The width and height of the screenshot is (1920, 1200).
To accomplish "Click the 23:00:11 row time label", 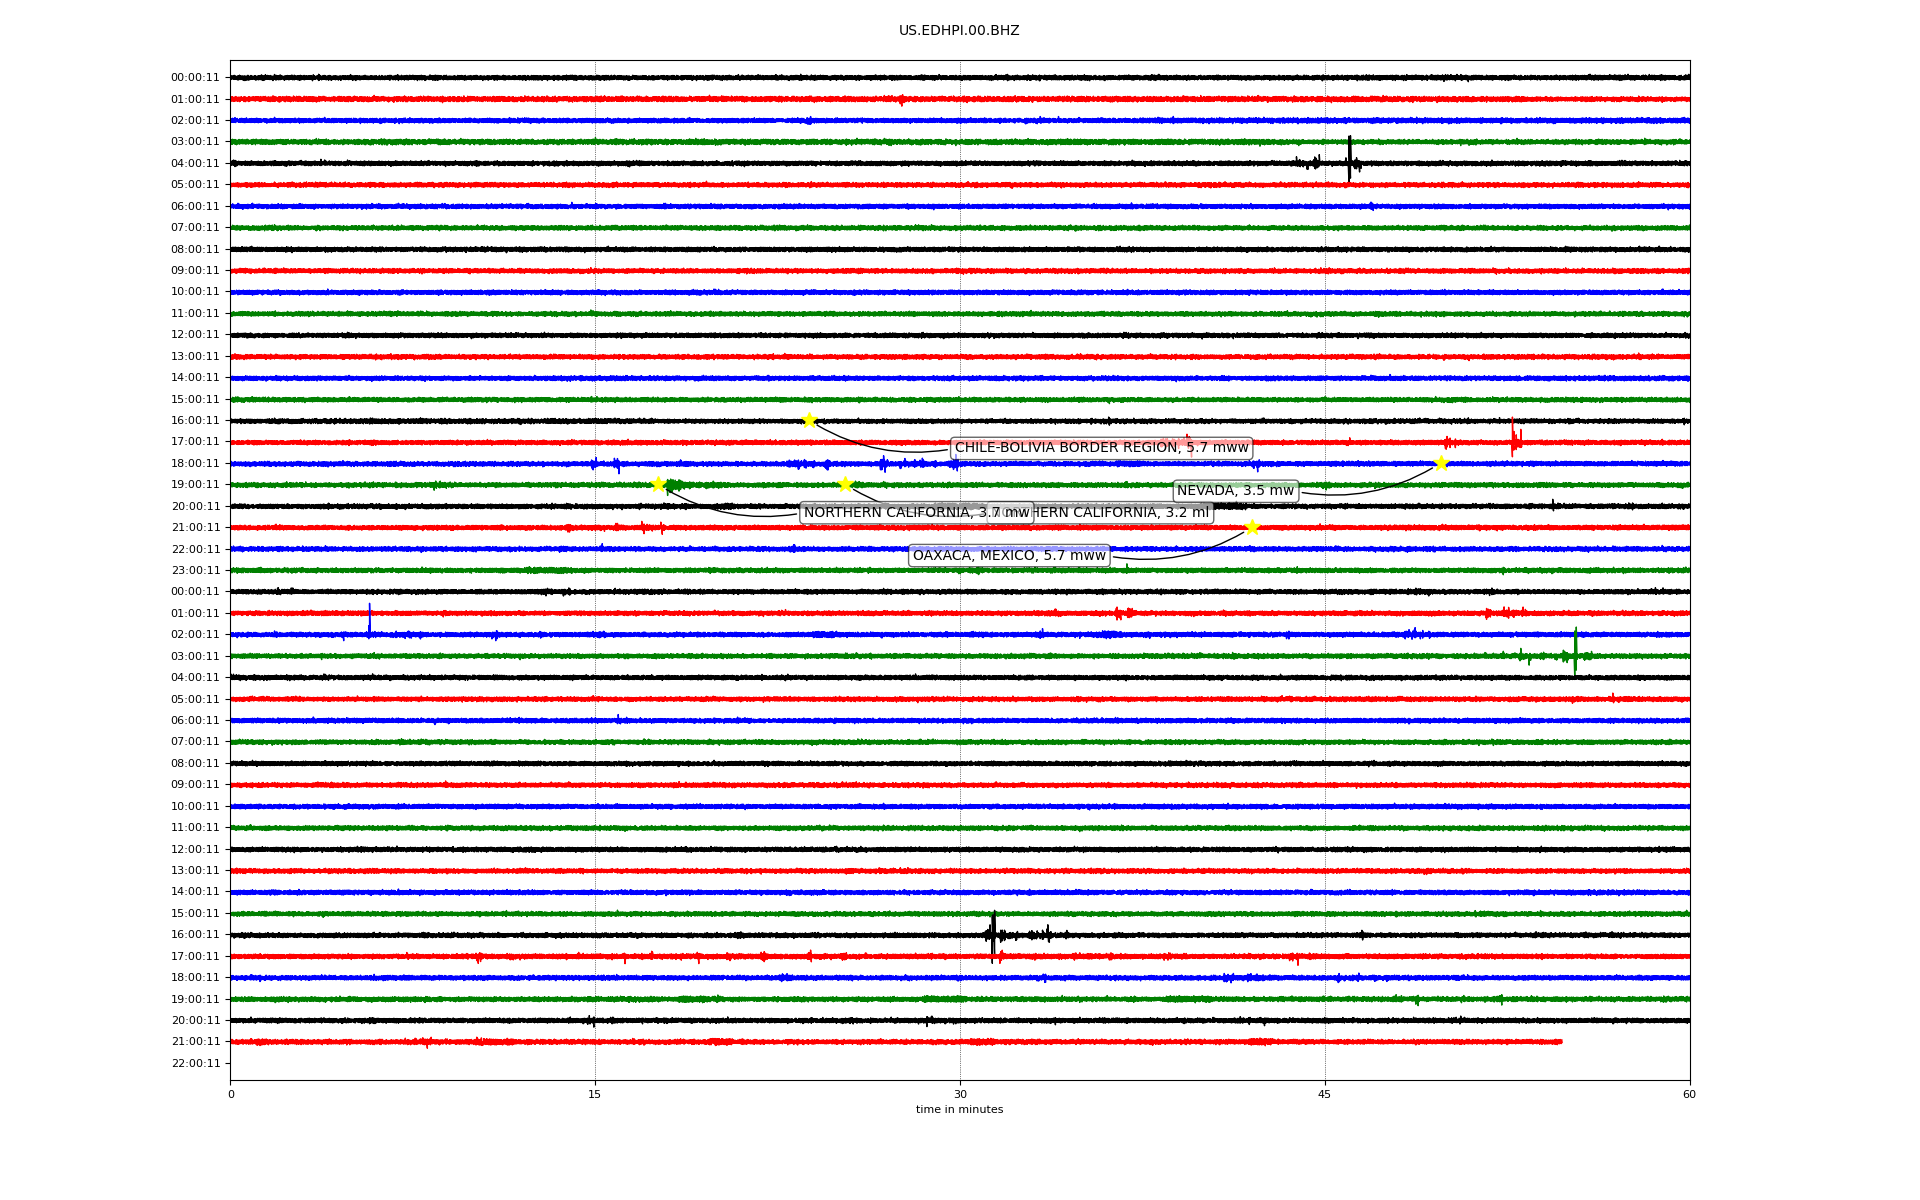I will (195, 571).
